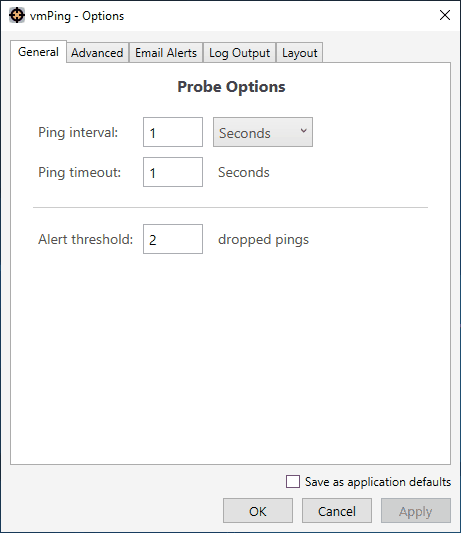461x533 pixels.
Task: Switch to the General tab
Action: [x=38, y=52]
